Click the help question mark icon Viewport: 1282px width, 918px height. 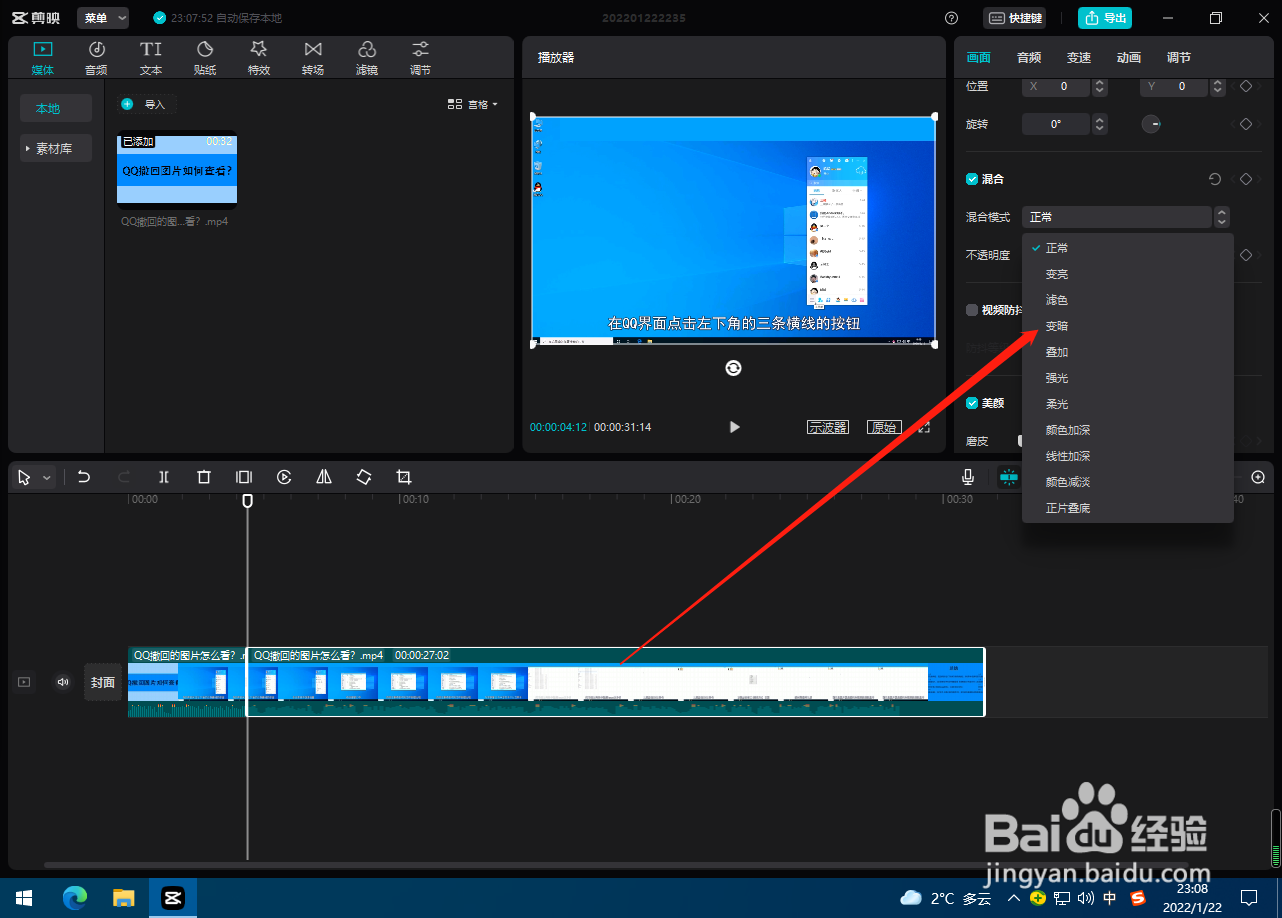[951, 18]
